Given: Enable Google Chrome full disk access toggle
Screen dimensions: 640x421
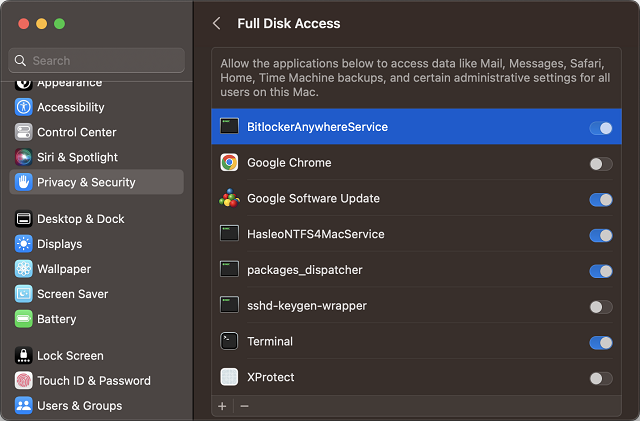Looking at the screenshot, I should [601, 164].
